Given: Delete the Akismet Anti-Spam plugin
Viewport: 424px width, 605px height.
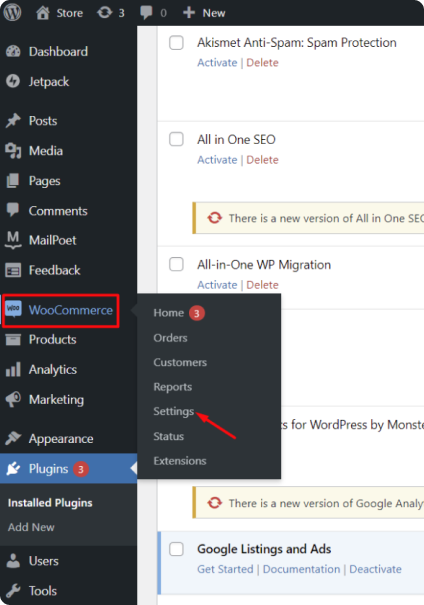Looking at the screenshot, I should [x=262, y=63].
